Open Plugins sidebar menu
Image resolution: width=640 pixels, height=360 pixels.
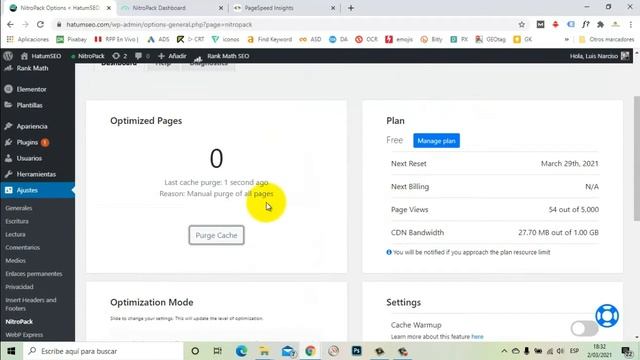27,142
